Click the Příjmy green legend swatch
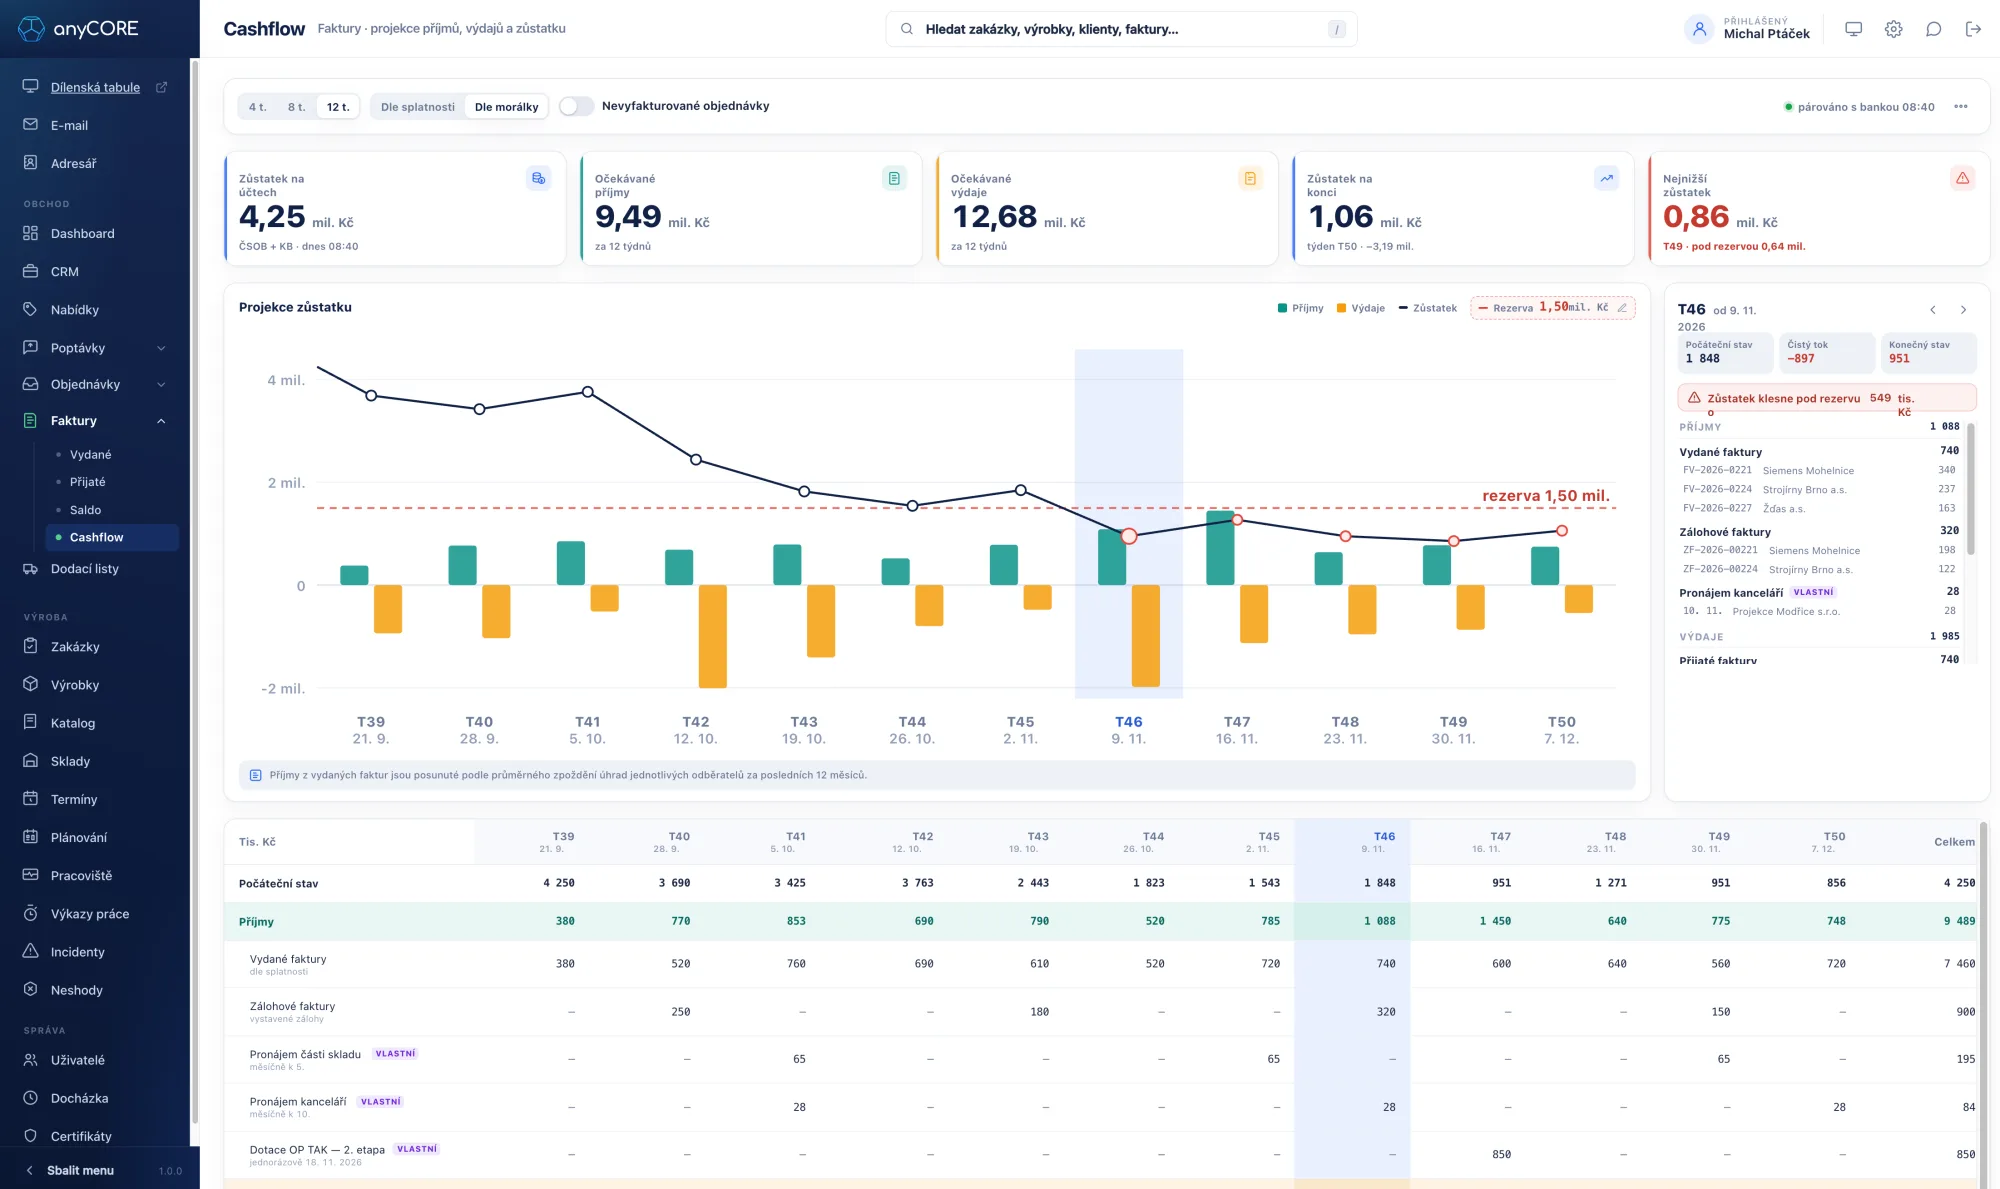Image resolution: width=2000 pixels, height=1189 pixels. point(1282,308)
